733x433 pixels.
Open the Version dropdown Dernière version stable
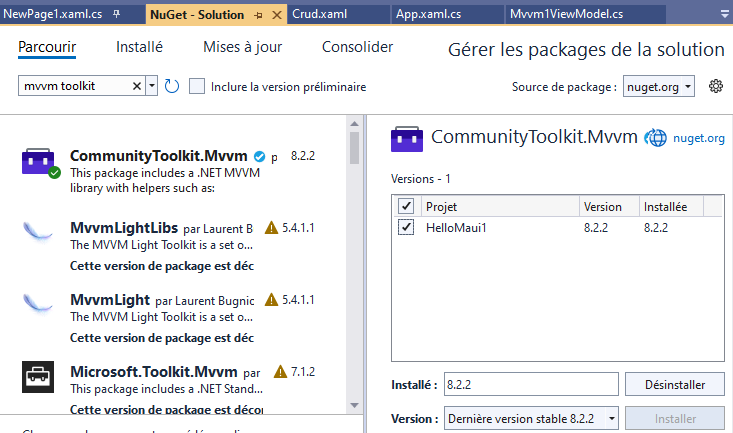[531, 419]
